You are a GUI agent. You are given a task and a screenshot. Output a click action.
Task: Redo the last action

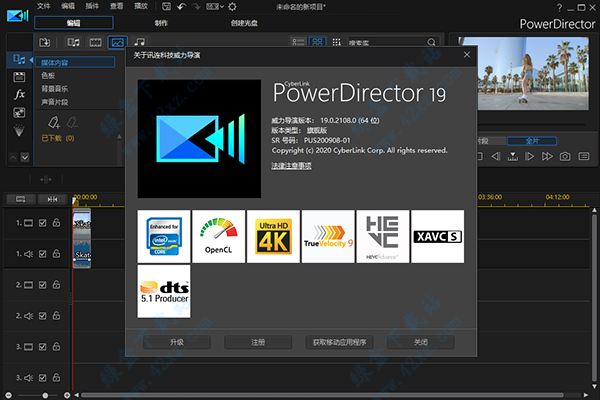[196, 7]
